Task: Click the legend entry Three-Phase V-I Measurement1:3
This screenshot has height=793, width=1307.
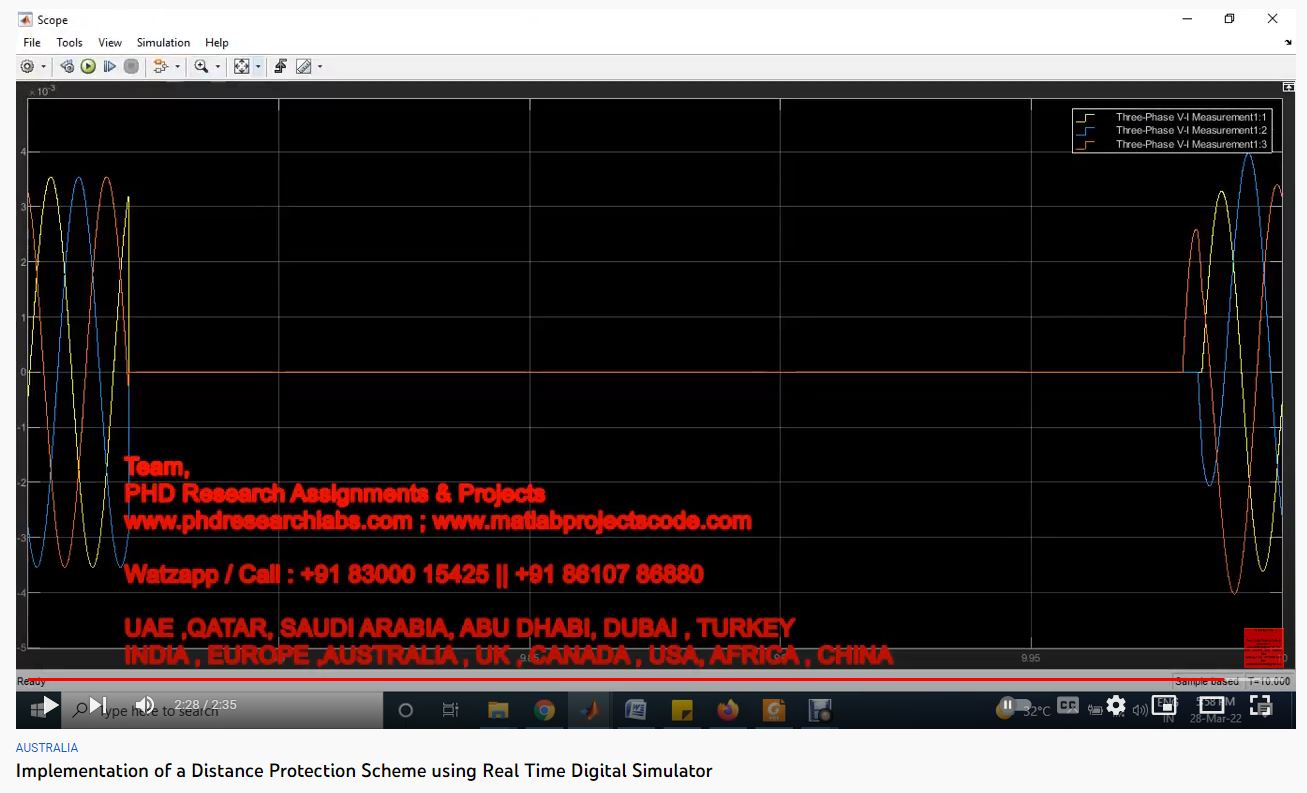Action: 1190,144
